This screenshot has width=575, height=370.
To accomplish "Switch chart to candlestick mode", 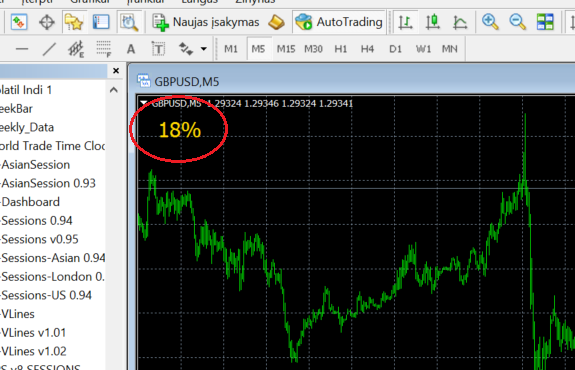I will click(433, 22).
